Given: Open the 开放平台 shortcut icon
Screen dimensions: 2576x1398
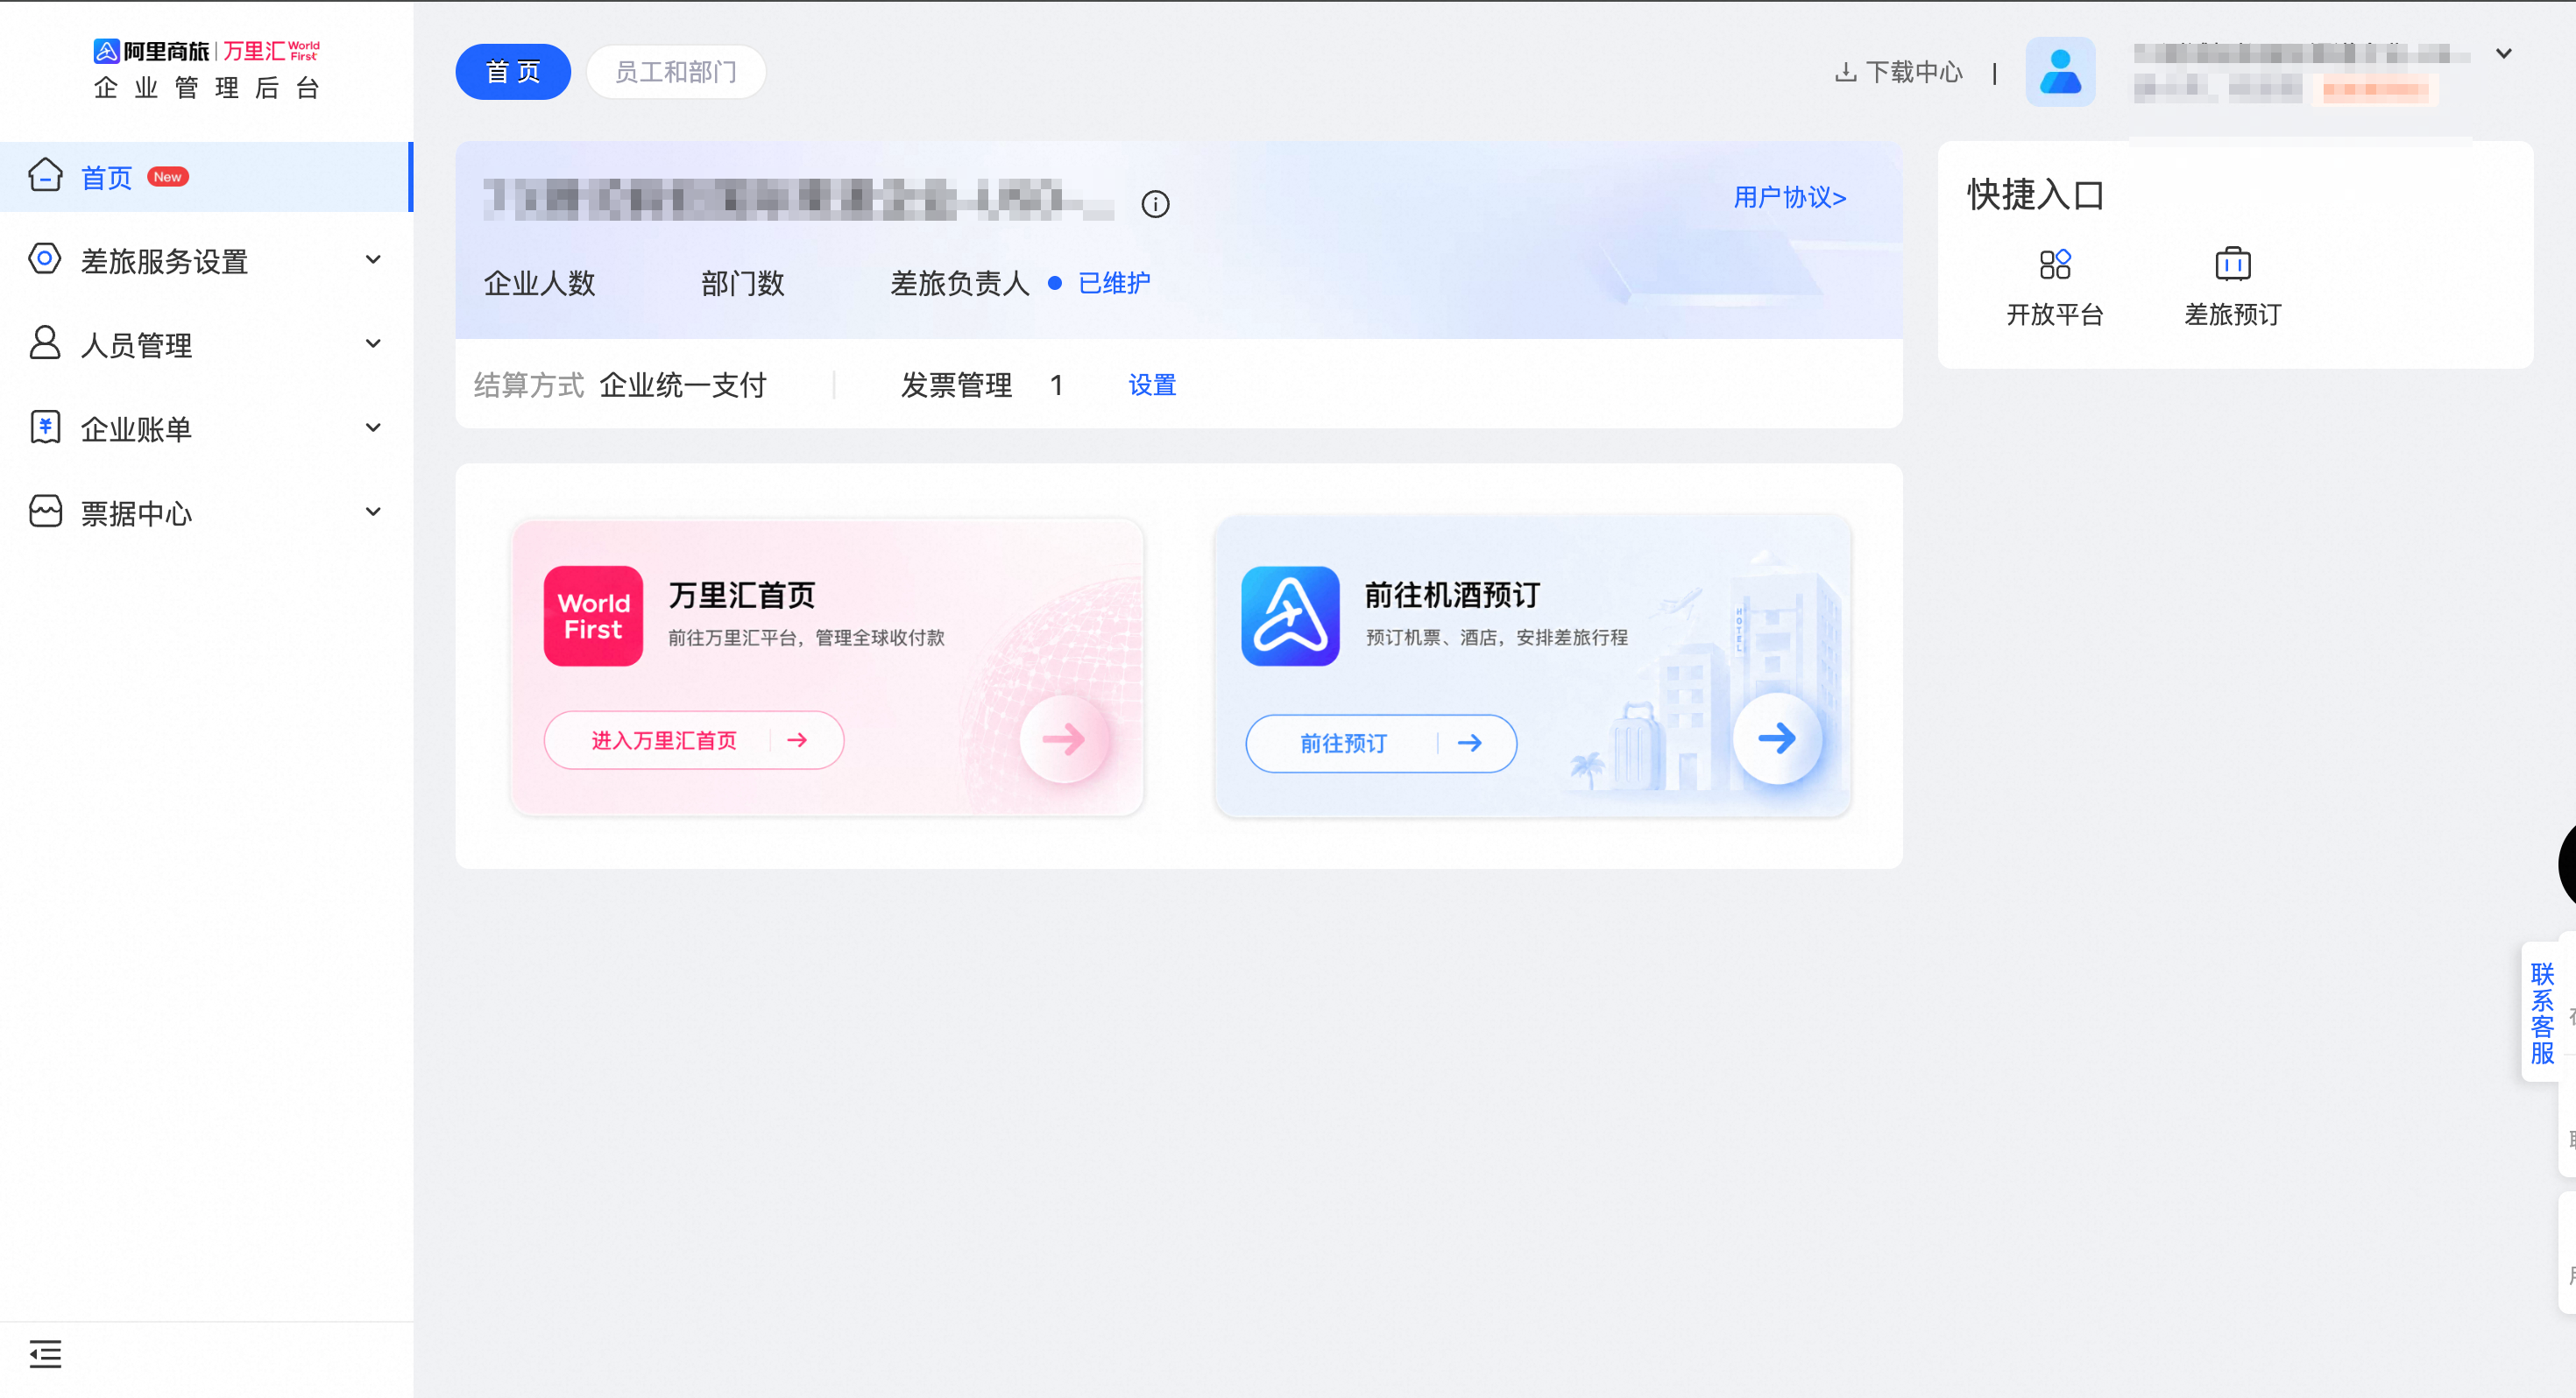Looking at the screenshot, I should (2054, 265).
